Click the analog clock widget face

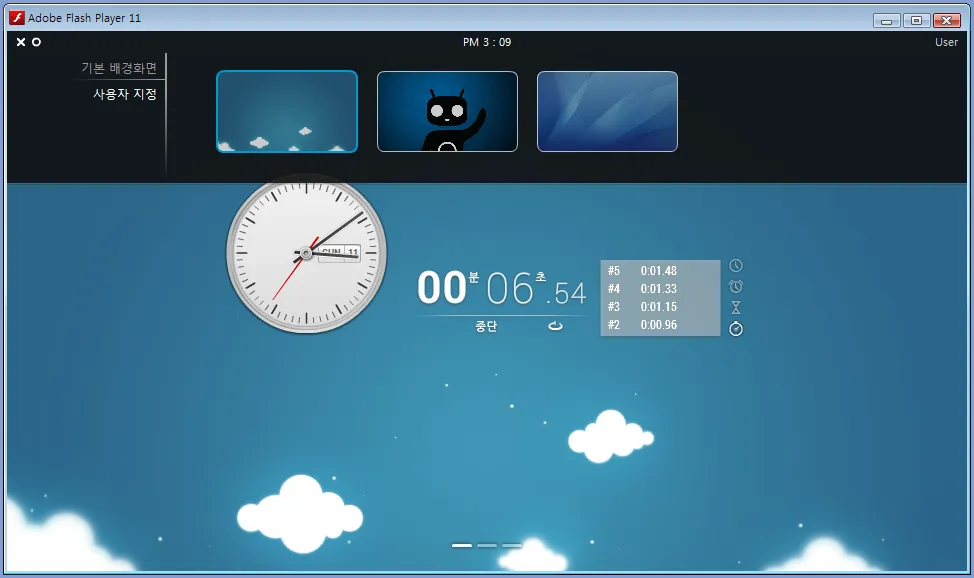[306, 254]
